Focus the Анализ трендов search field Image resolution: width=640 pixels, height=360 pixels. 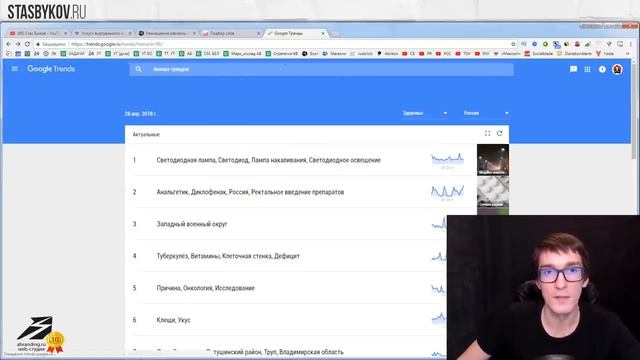[x=321, y=69]
